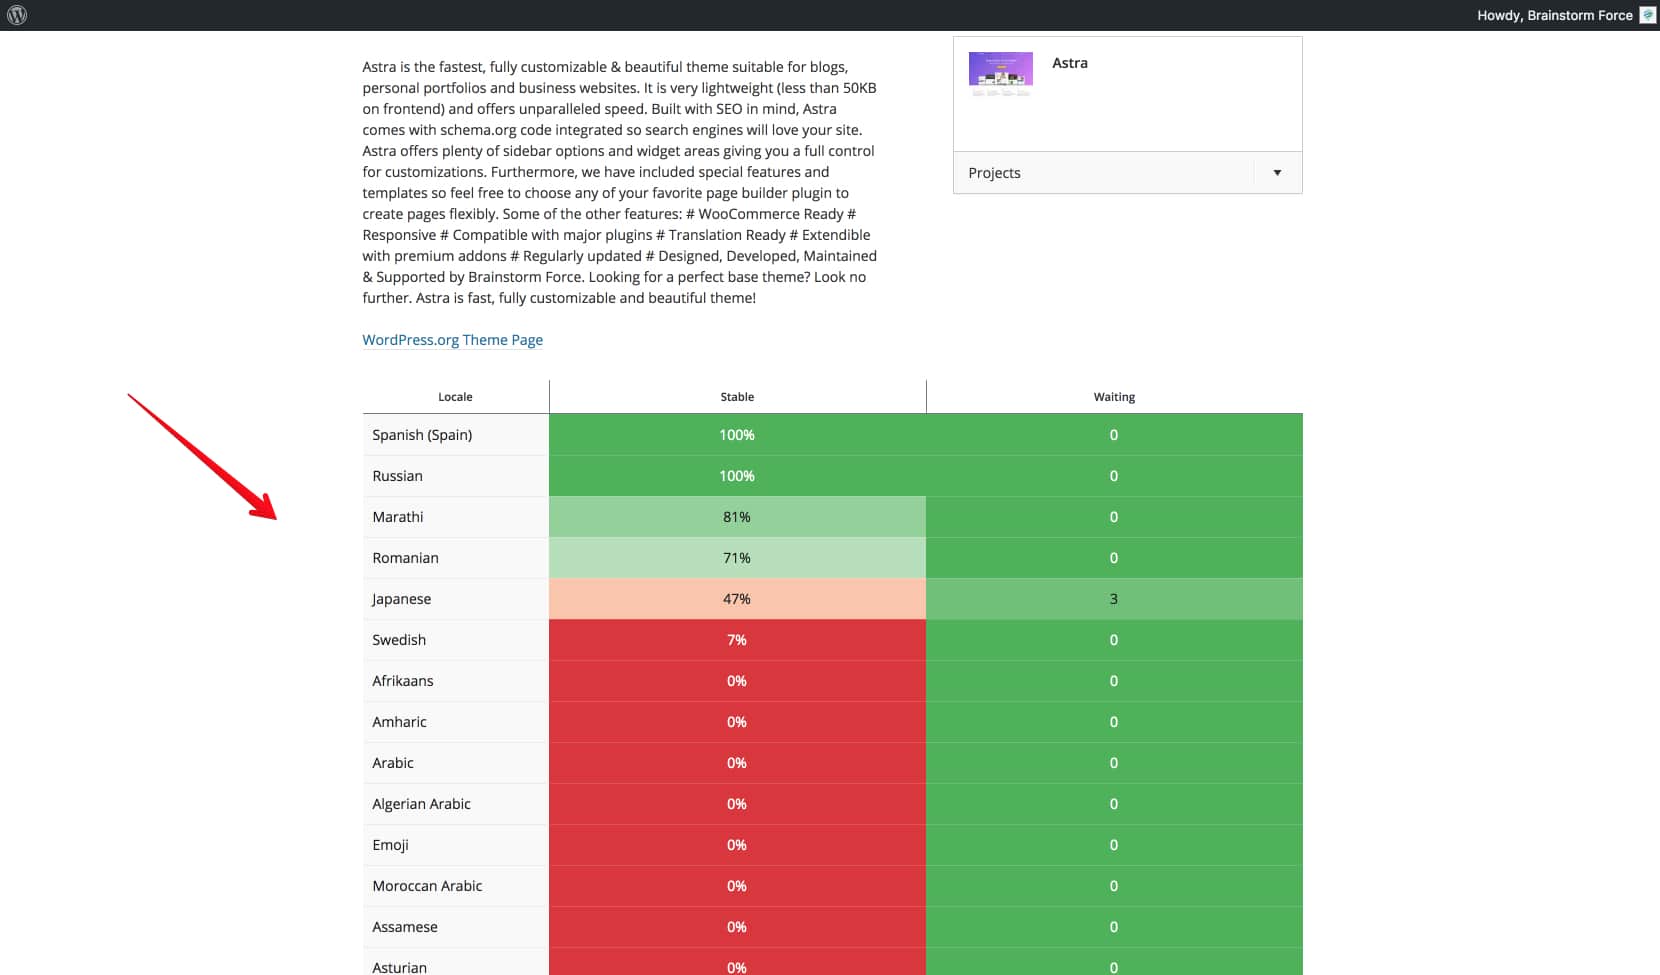Sort by the Waiting column header

(1114, 397)
